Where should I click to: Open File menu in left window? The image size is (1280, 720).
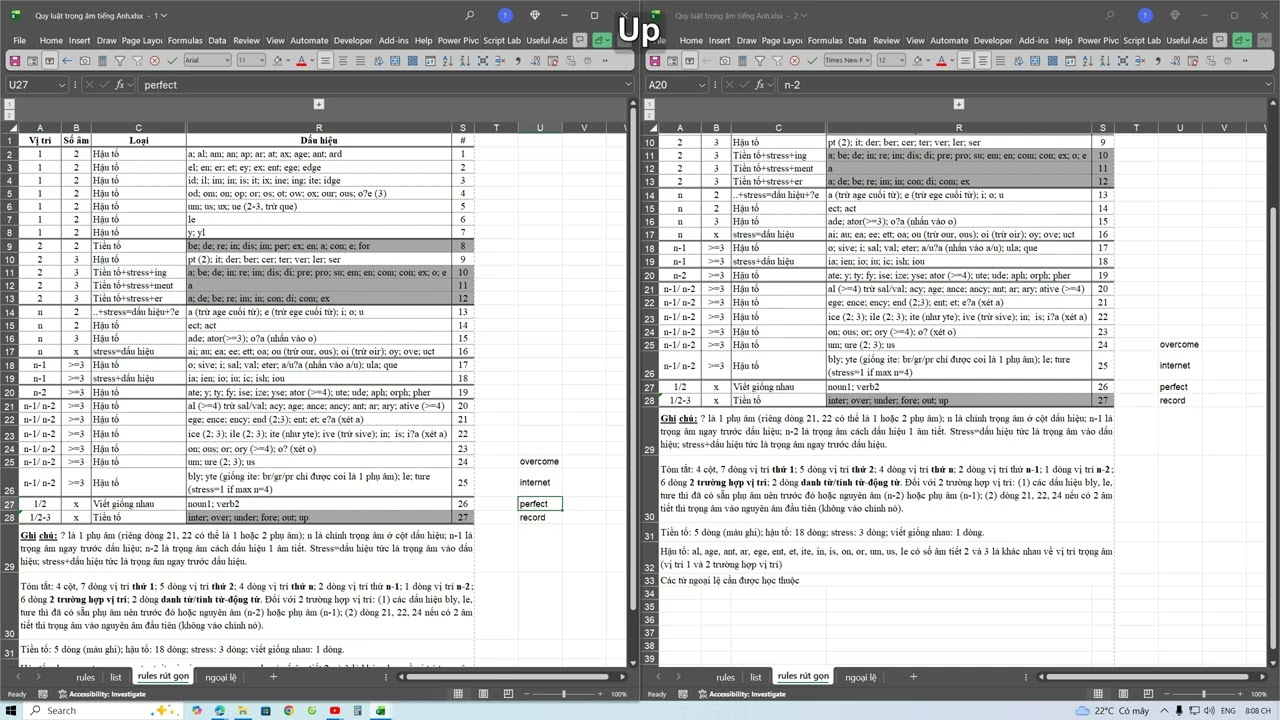[19, 40]
